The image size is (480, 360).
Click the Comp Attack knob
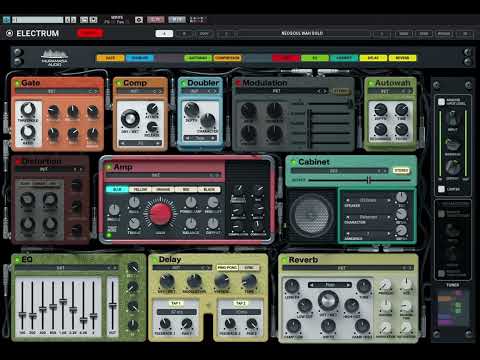pyautogui.click(x=152, y=108)
